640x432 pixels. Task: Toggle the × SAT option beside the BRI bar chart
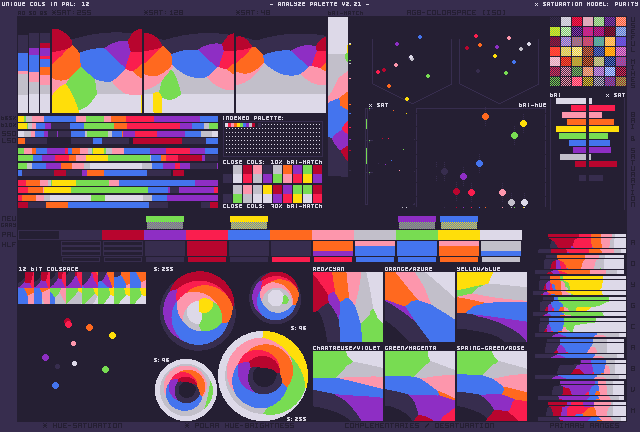615,95
